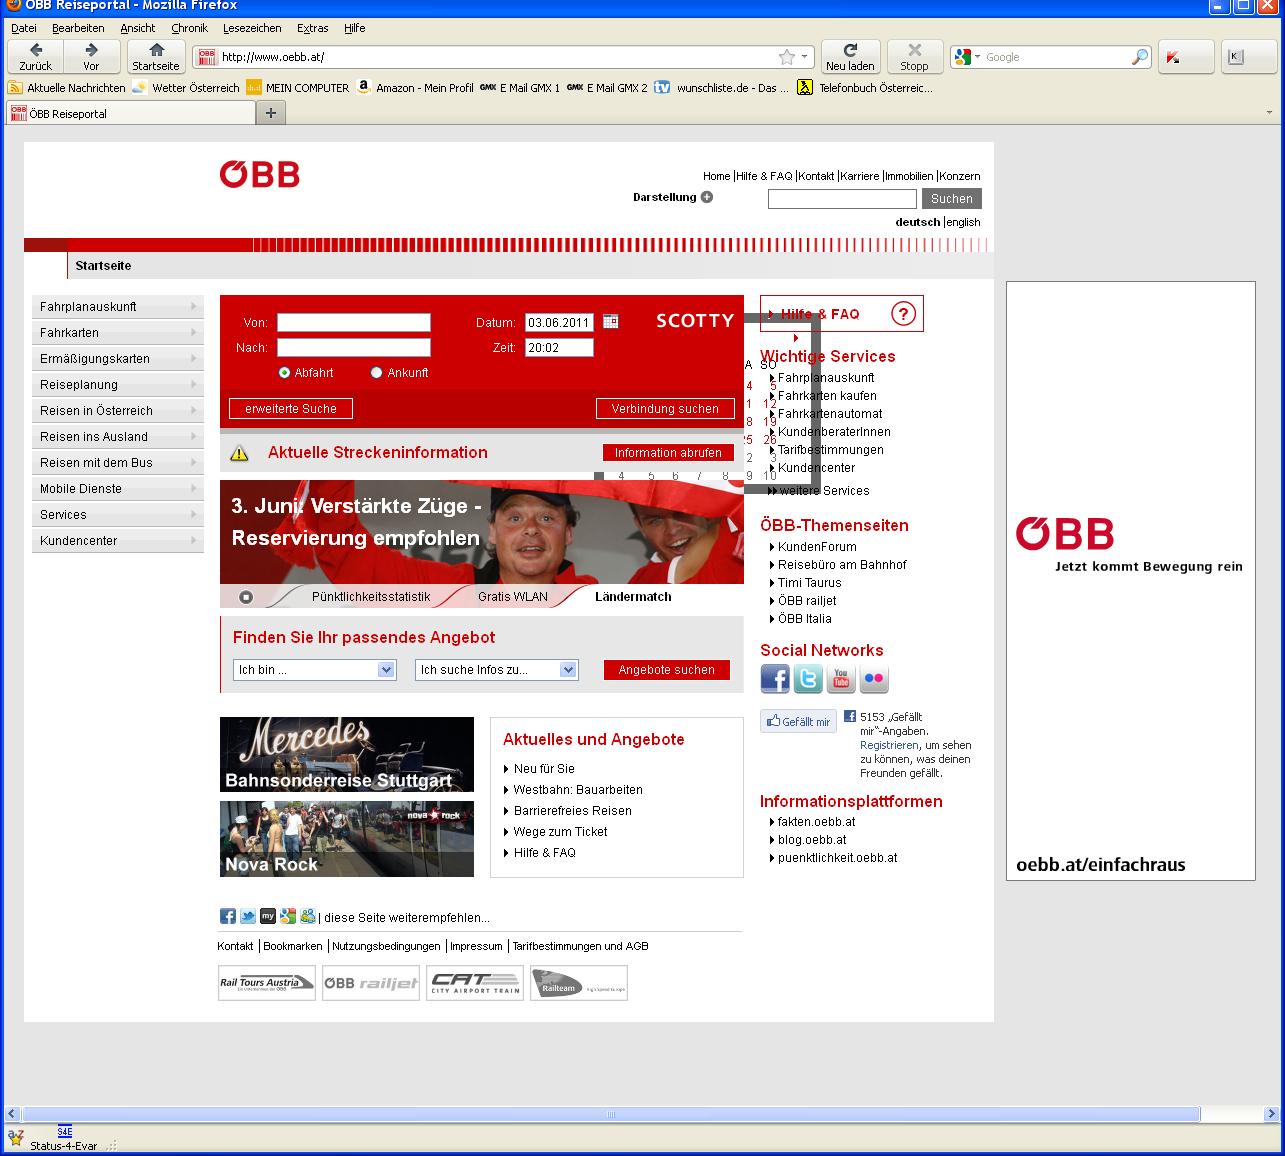Go back with the Zurück button
This screenshot has height=1156, width=1285.
click(36, 56)
